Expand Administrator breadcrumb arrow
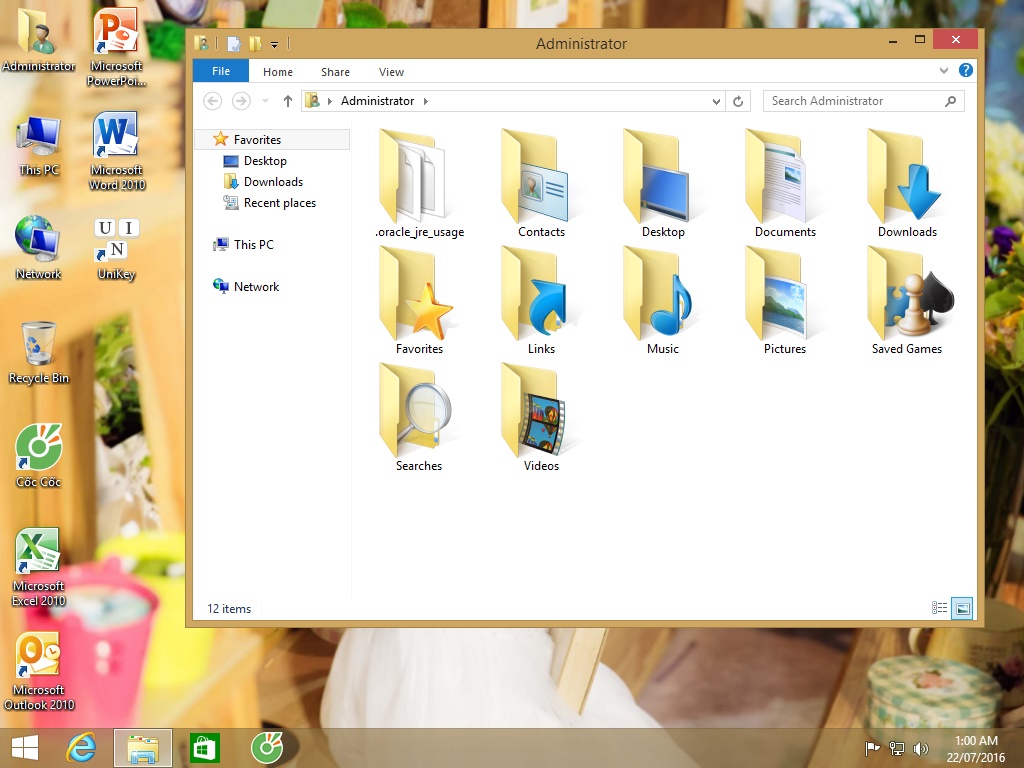Screen dimensions: 1024x768 [426, 101]
